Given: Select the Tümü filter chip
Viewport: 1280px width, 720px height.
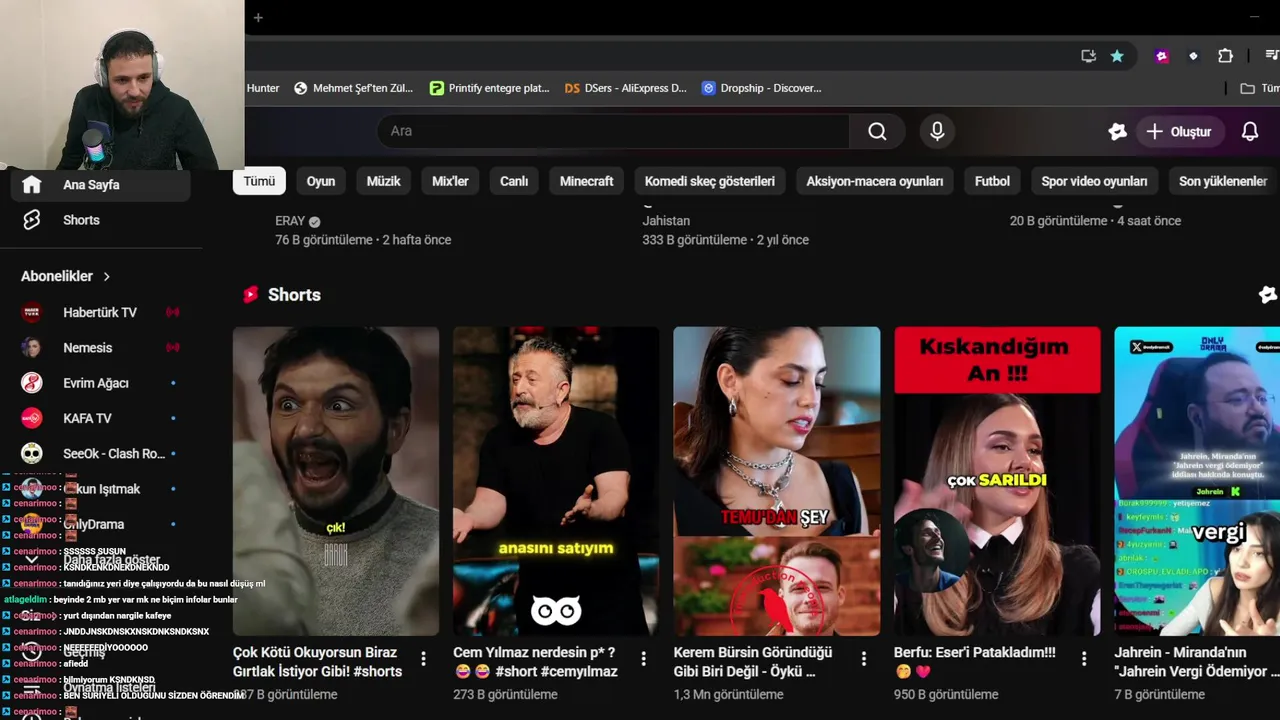Looking at the screenshot, I should click(259, 181).
